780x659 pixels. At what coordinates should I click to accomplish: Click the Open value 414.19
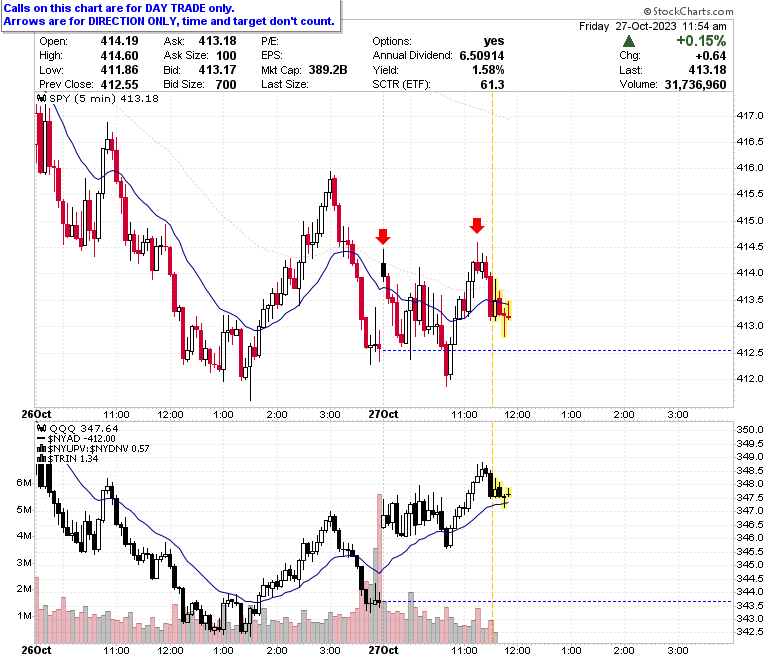(119, 41)
